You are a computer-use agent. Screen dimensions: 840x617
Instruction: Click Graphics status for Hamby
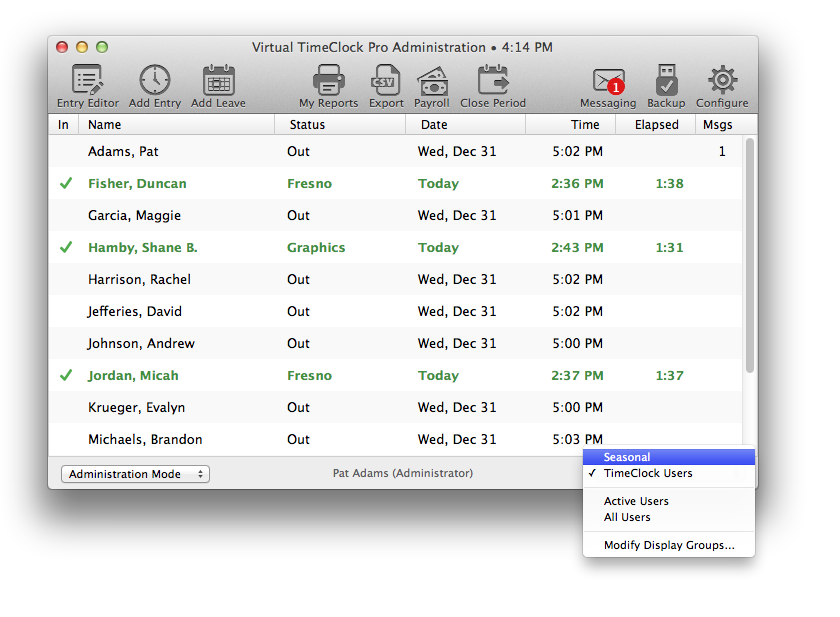[316, 248]
